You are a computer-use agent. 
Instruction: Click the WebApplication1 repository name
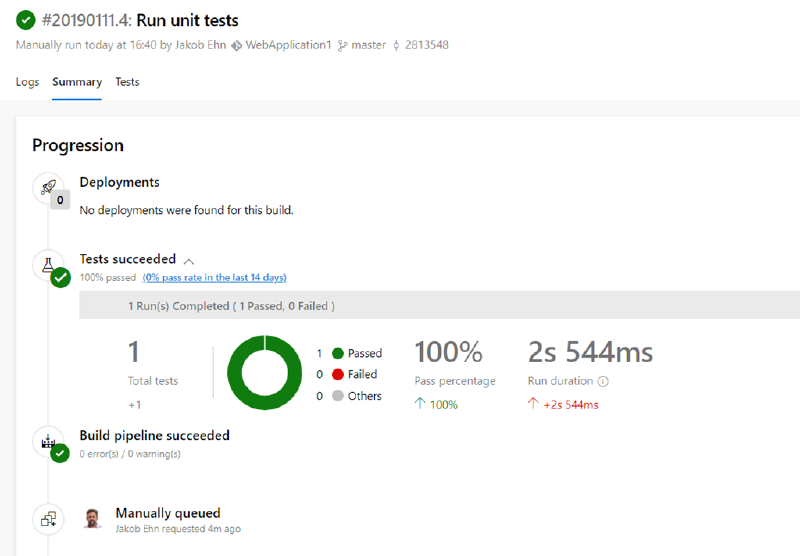point(288,45)
